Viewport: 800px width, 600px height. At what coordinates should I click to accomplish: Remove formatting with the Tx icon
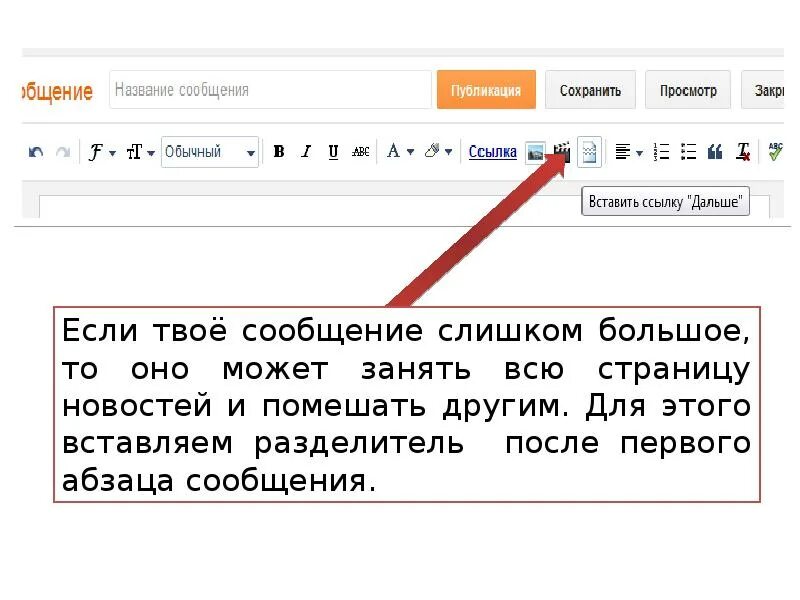pos(743,152)
